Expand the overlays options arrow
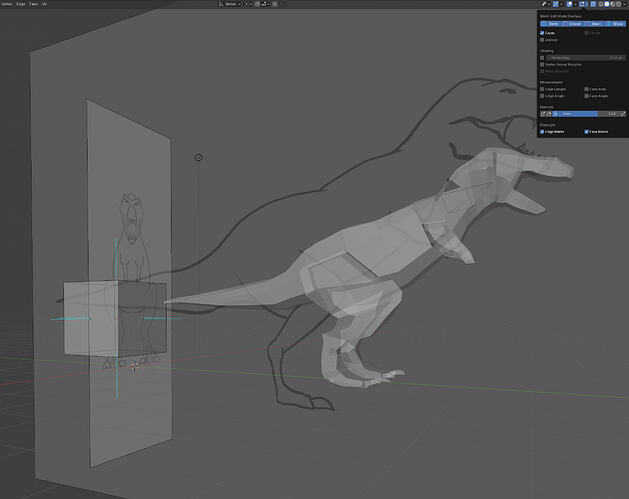The image size is (629, 499). pos(576,4)
